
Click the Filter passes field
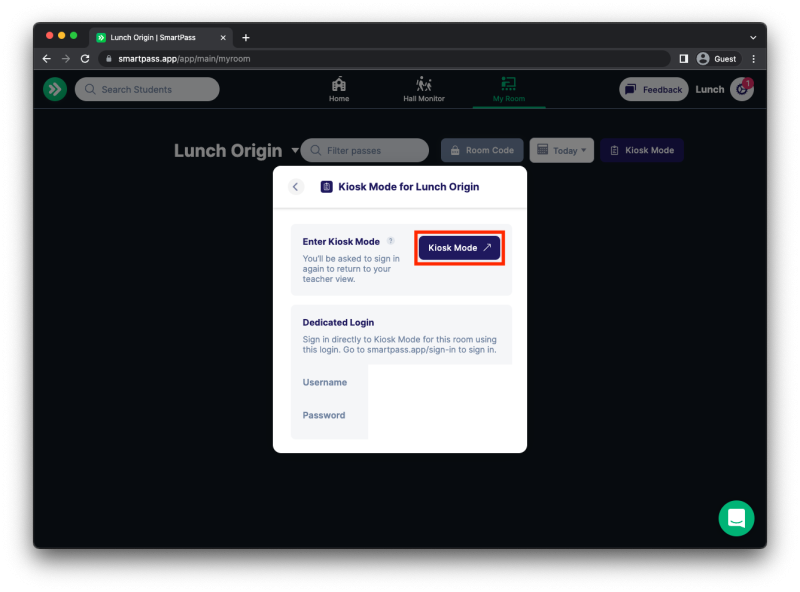pos(364,150)
